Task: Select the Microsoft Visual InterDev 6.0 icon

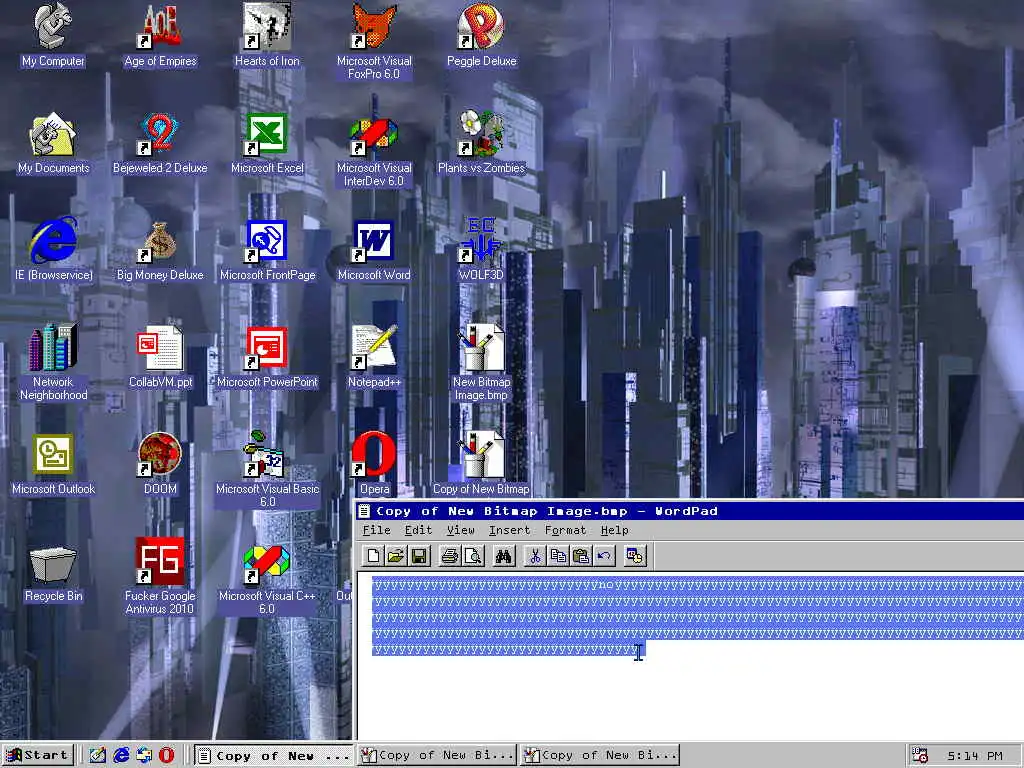Action: click(374, 150)
